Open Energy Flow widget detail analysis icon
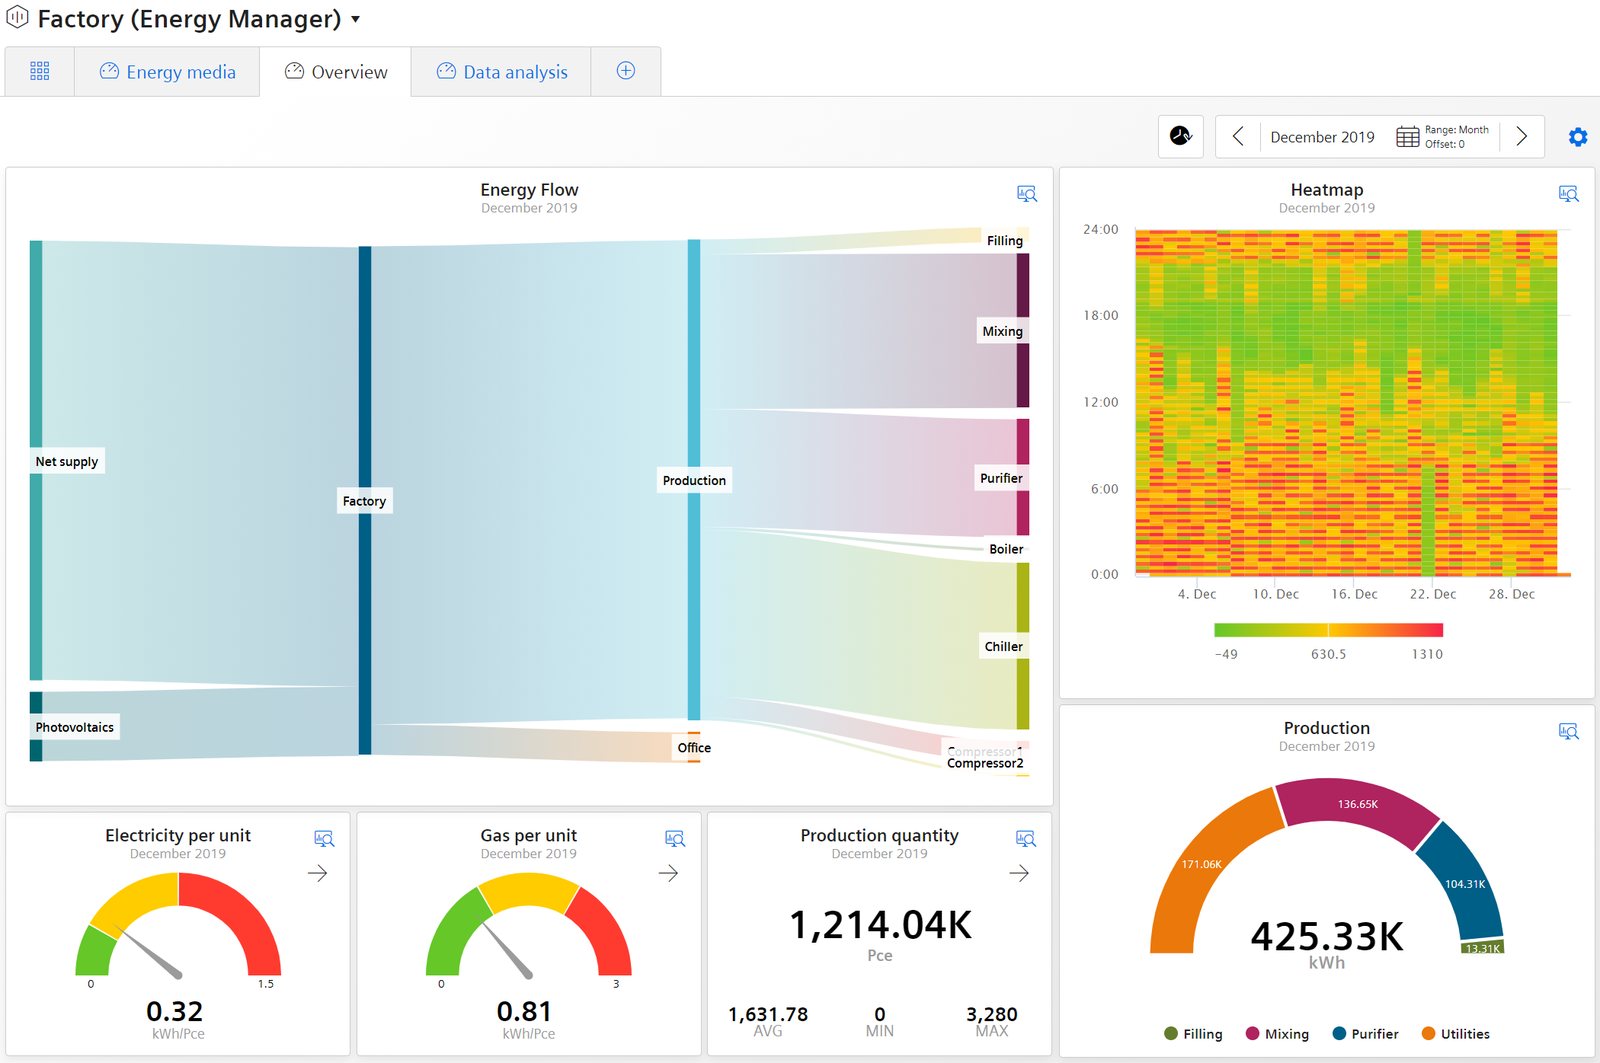The height and width of the screenshot is (1063, 1600). (1027, 194)
